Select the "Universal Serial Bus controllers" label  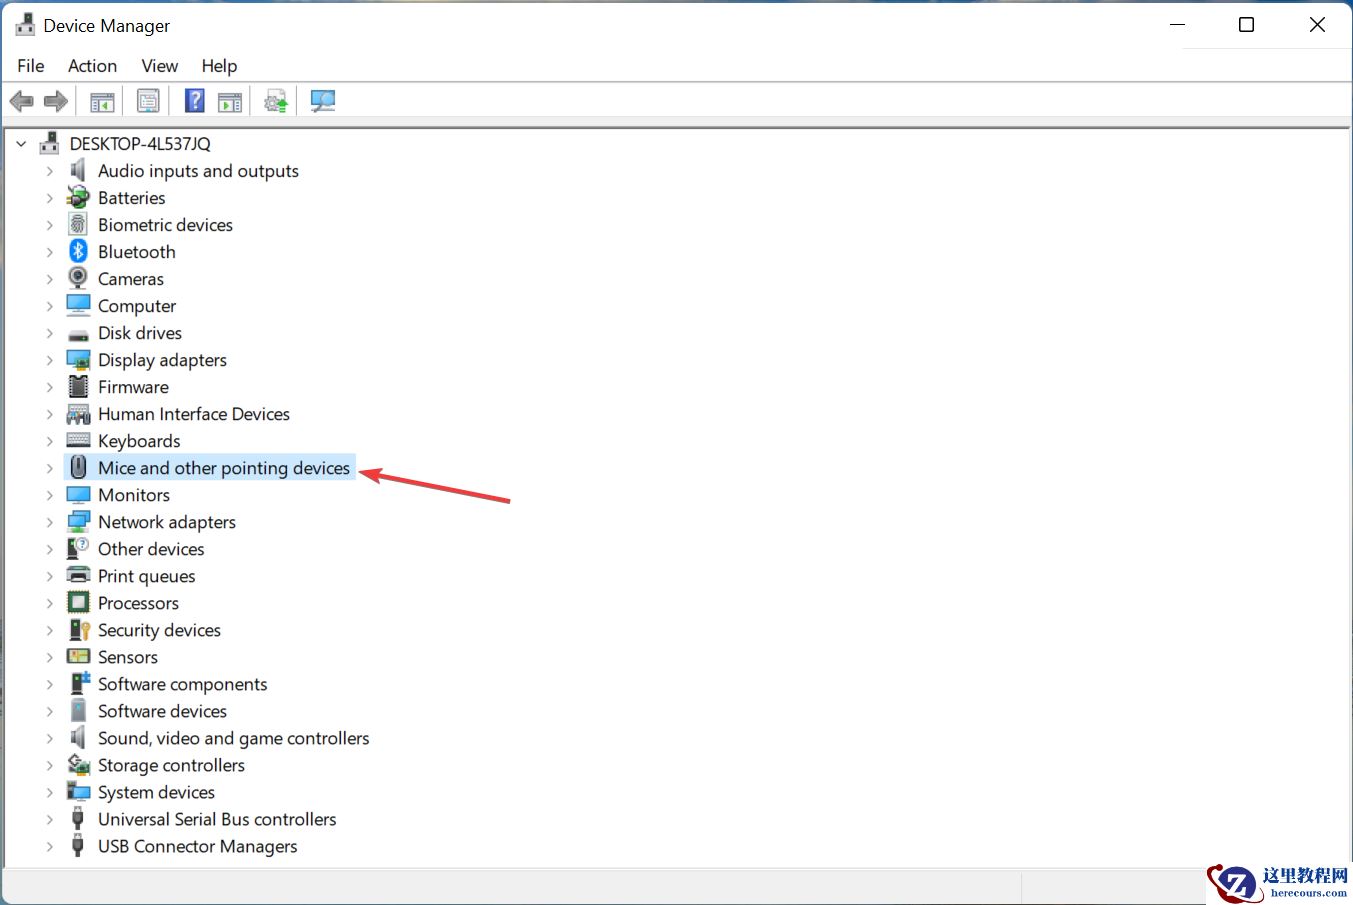point(217,819)
